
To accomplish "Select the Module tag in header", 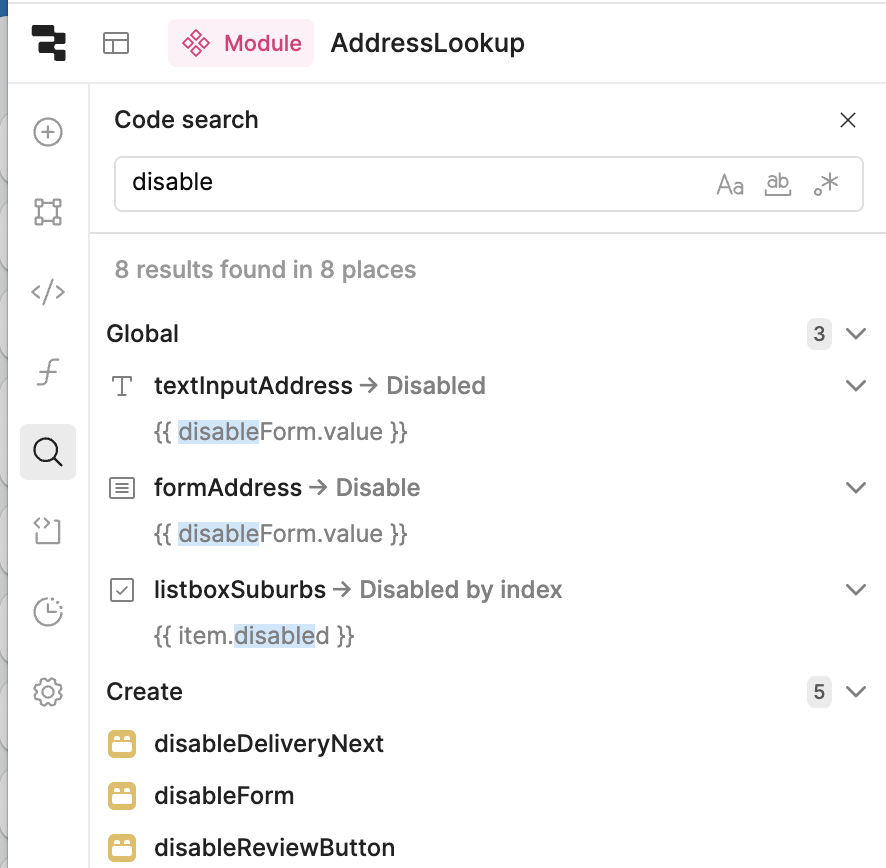I will 241,43.
